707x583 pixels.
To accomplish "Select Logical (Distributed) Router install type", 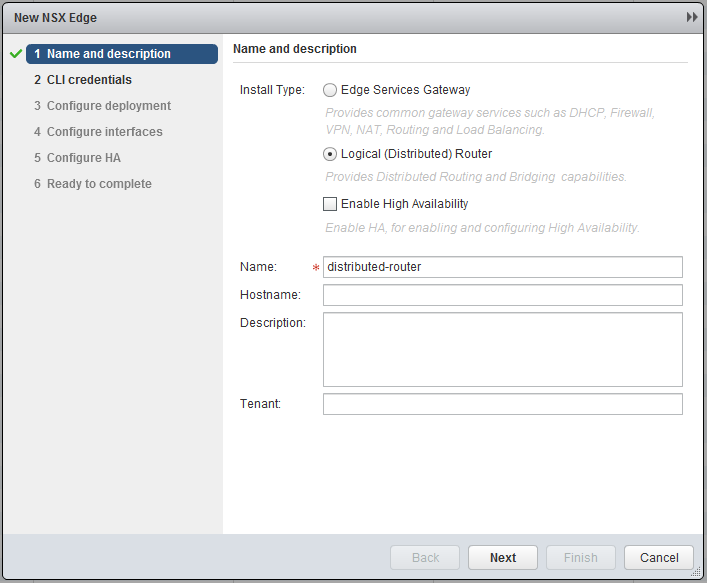I will coord(330,154).
